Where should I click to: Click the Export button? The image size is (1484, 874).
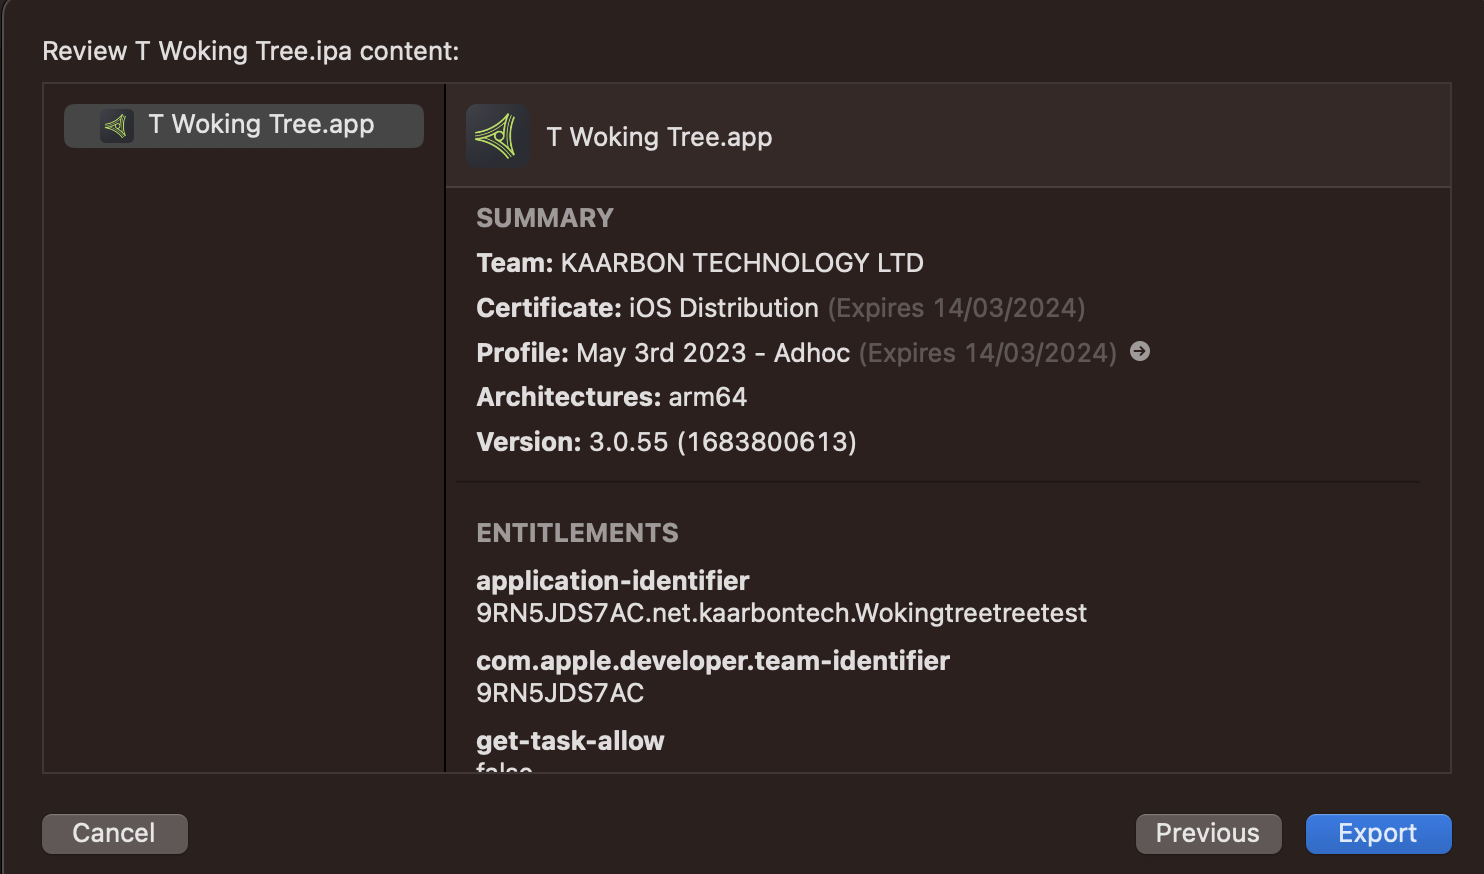[1377, 833]
